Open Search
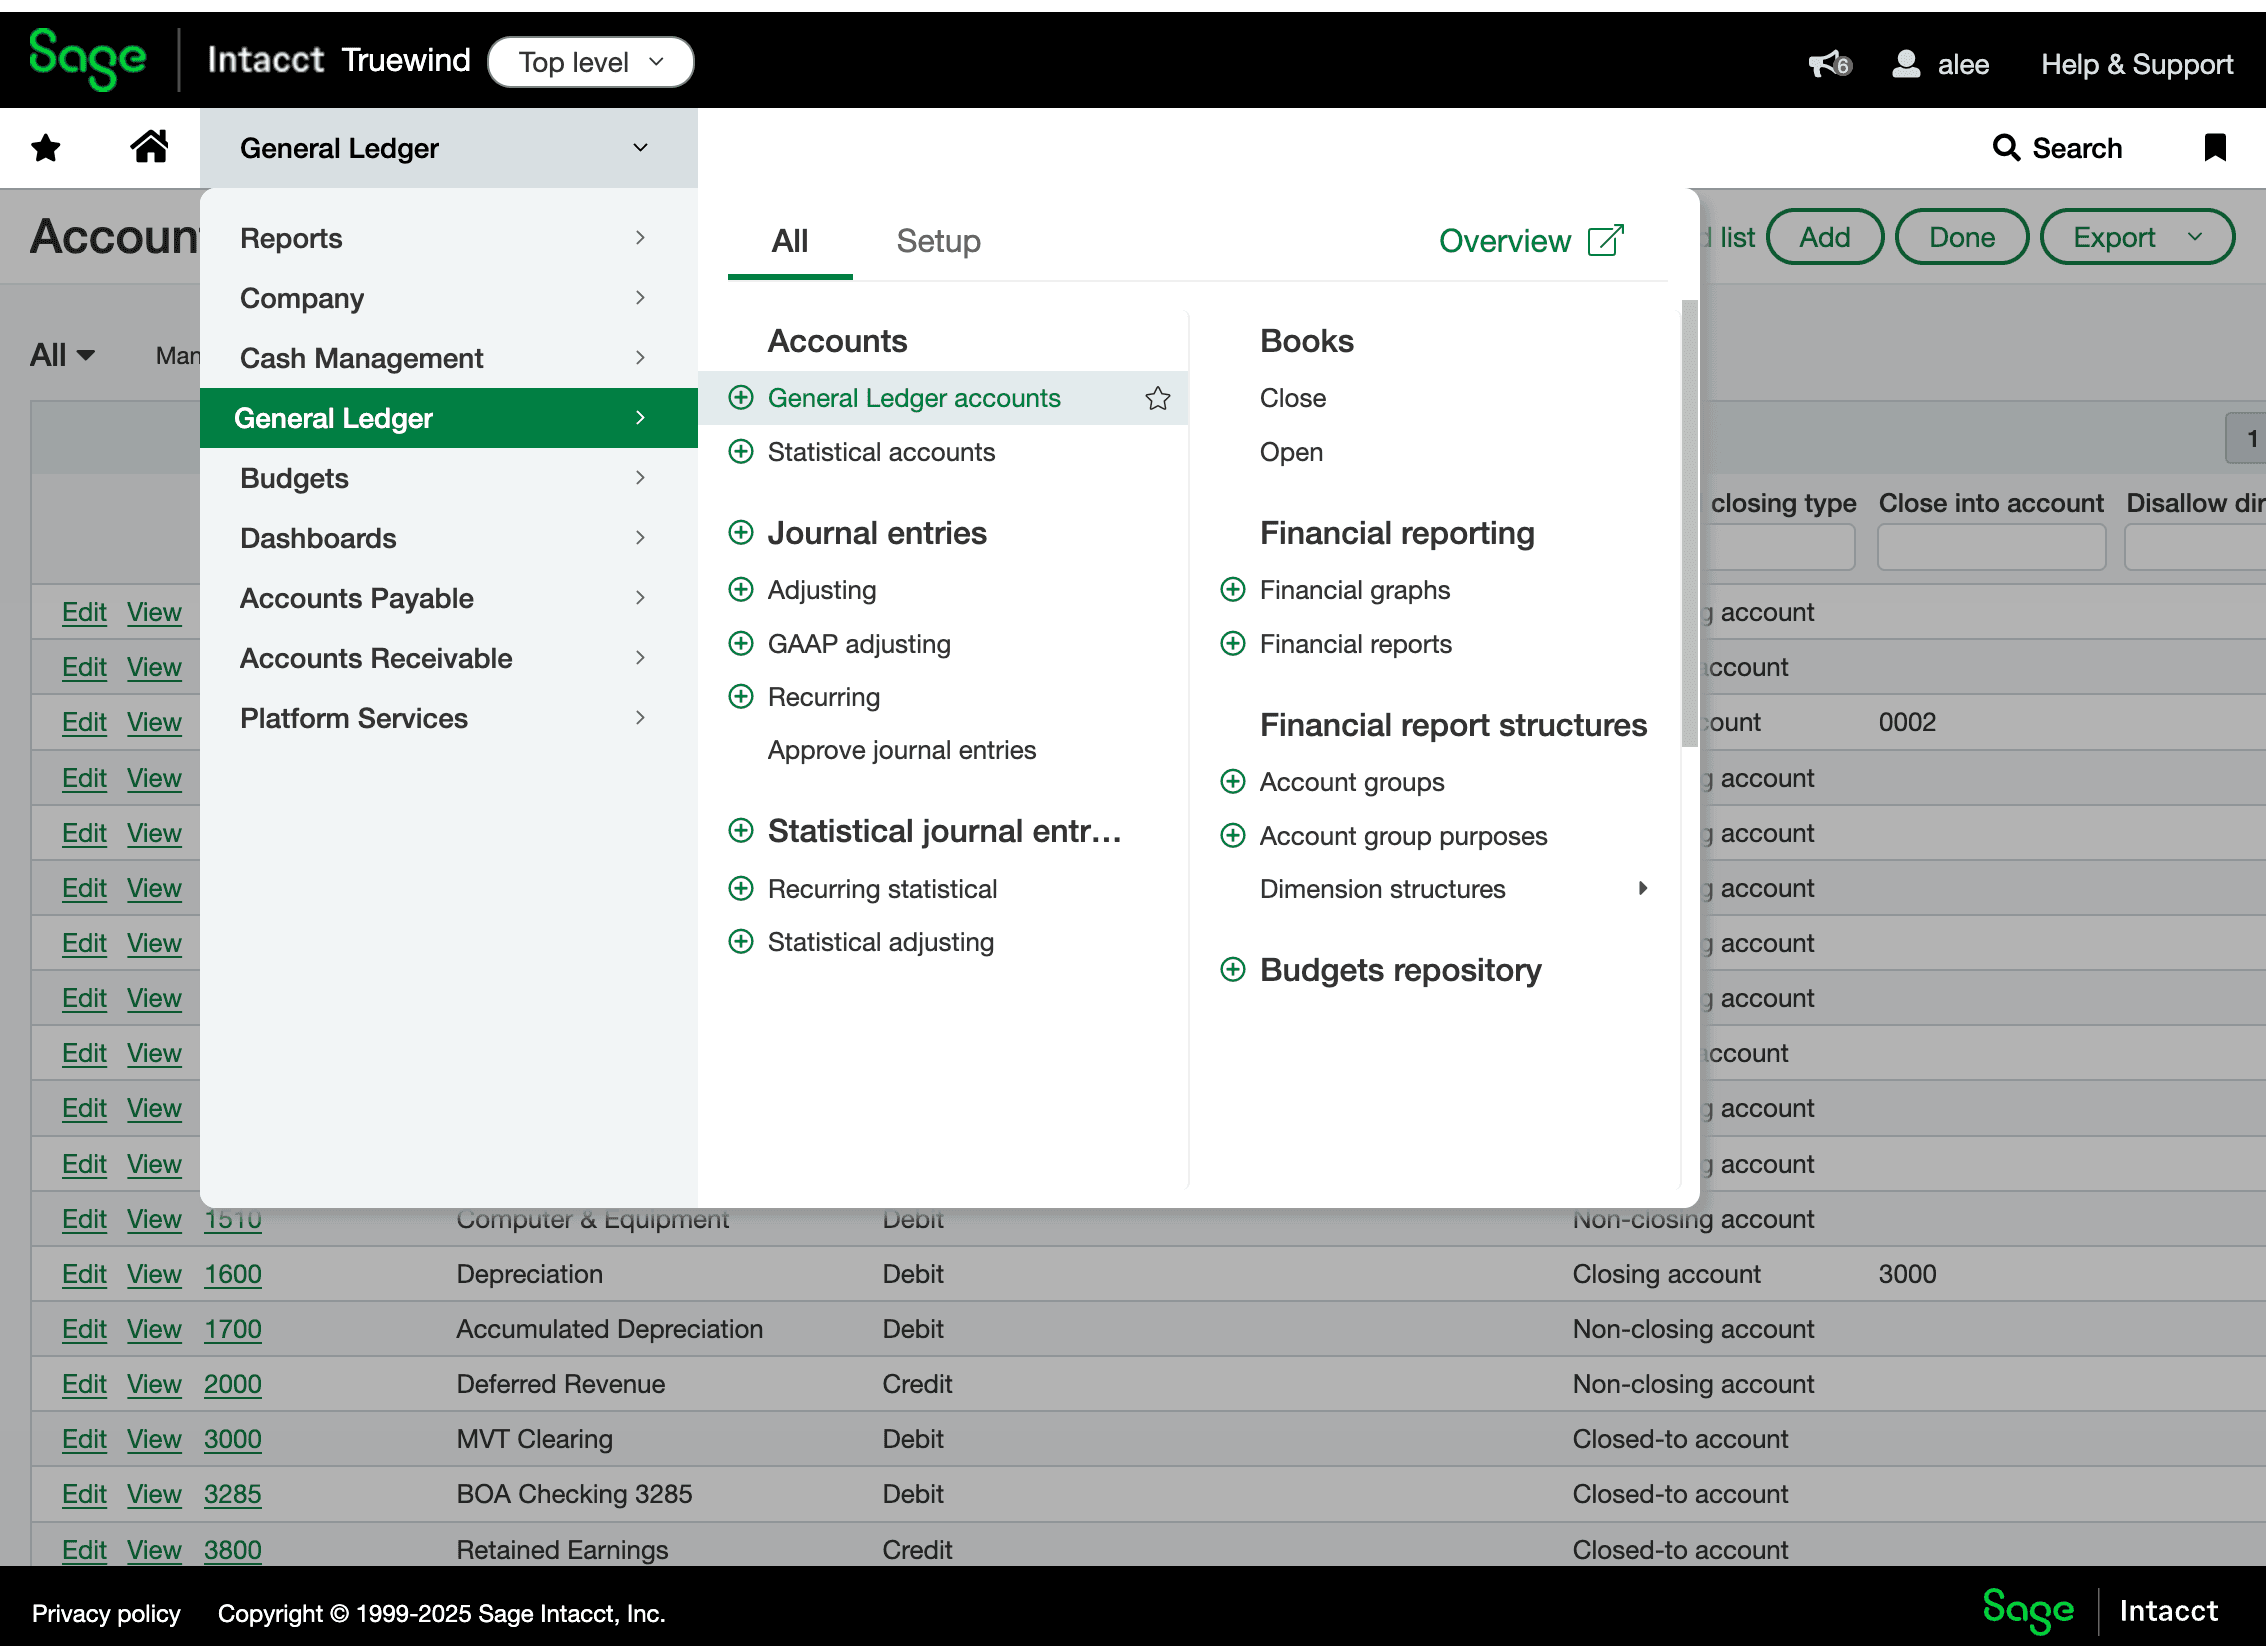Viewport: 2266px width, 1646px height. pyautogui.click(x=2057, y=147)
